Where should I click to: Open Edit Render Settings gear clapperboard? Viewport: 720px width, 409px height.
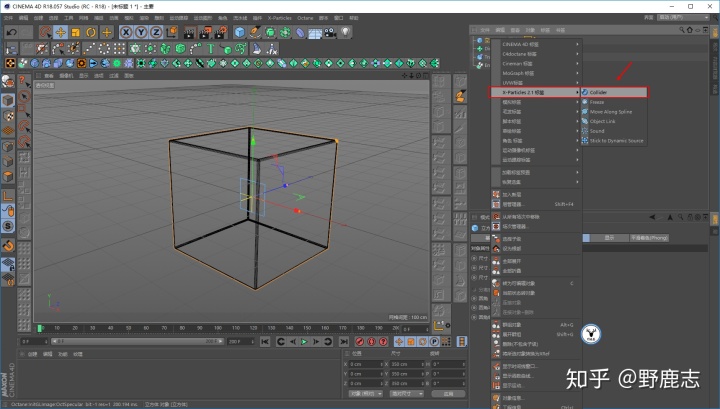pyautogui.click(x=221, y=32)
